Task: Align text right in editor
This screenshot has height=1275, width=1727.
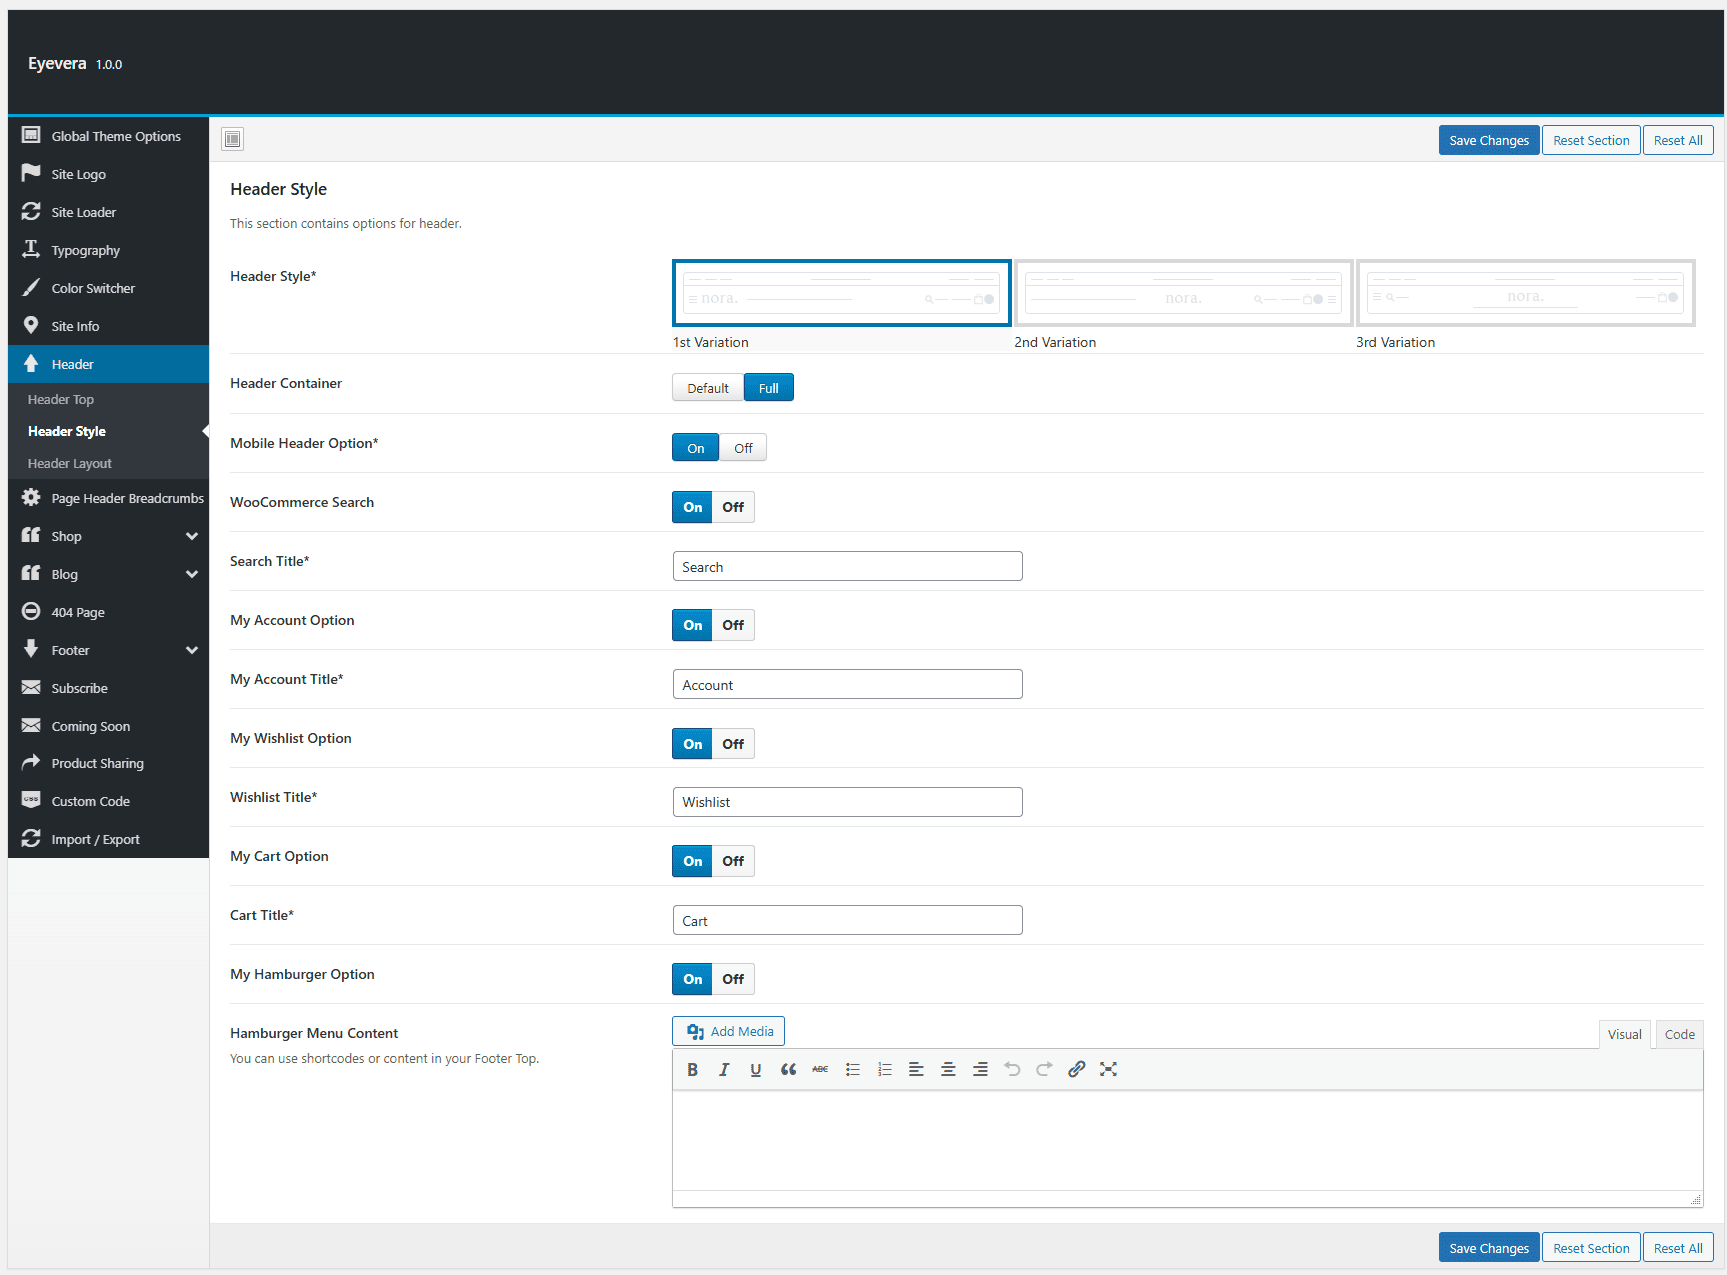Action: point(980,1069)
